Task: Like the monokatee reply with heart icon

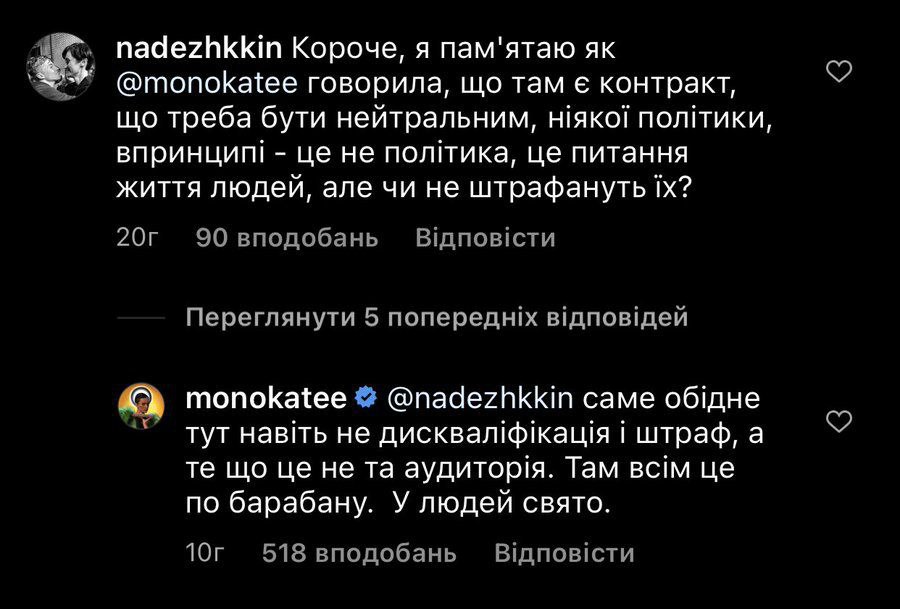Action: coord(842,422)
